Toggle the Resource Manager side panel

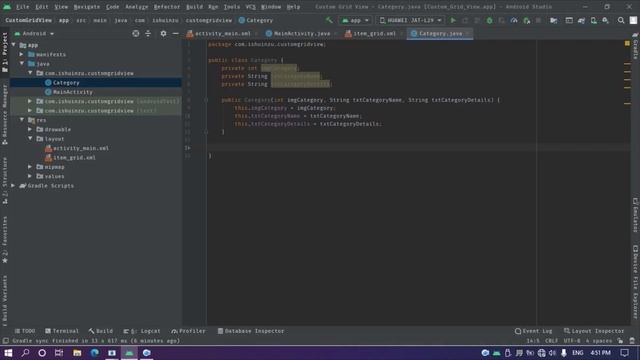[x=5, y=114]
